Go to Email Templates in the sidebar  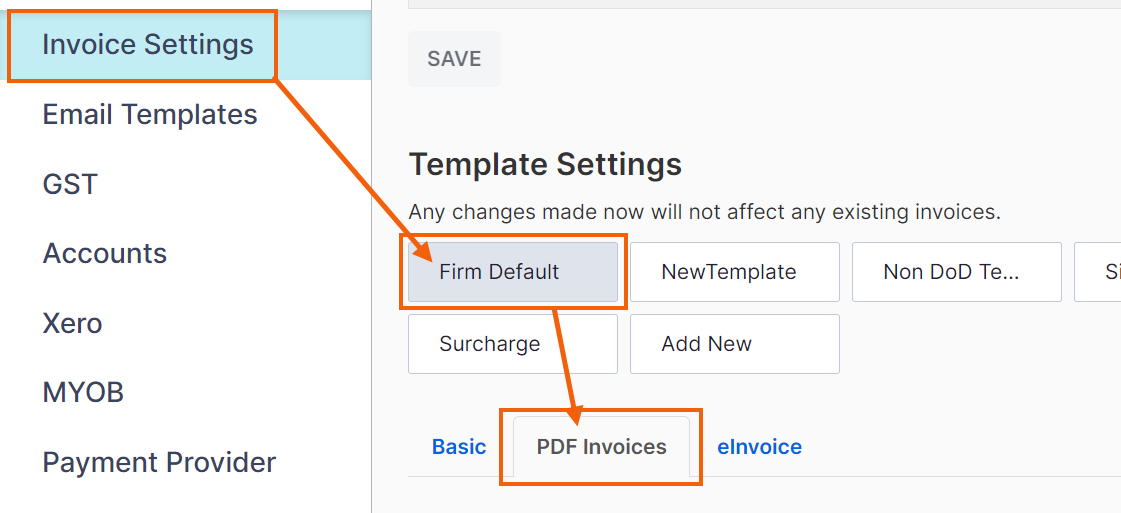click(149, 114)
